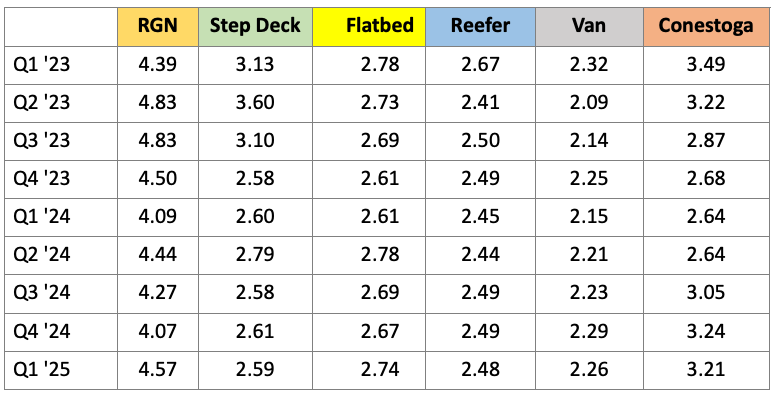Click the yellow Flatbed header cell
This screenshot has height=396, width=777.
[x=369, y=27]
